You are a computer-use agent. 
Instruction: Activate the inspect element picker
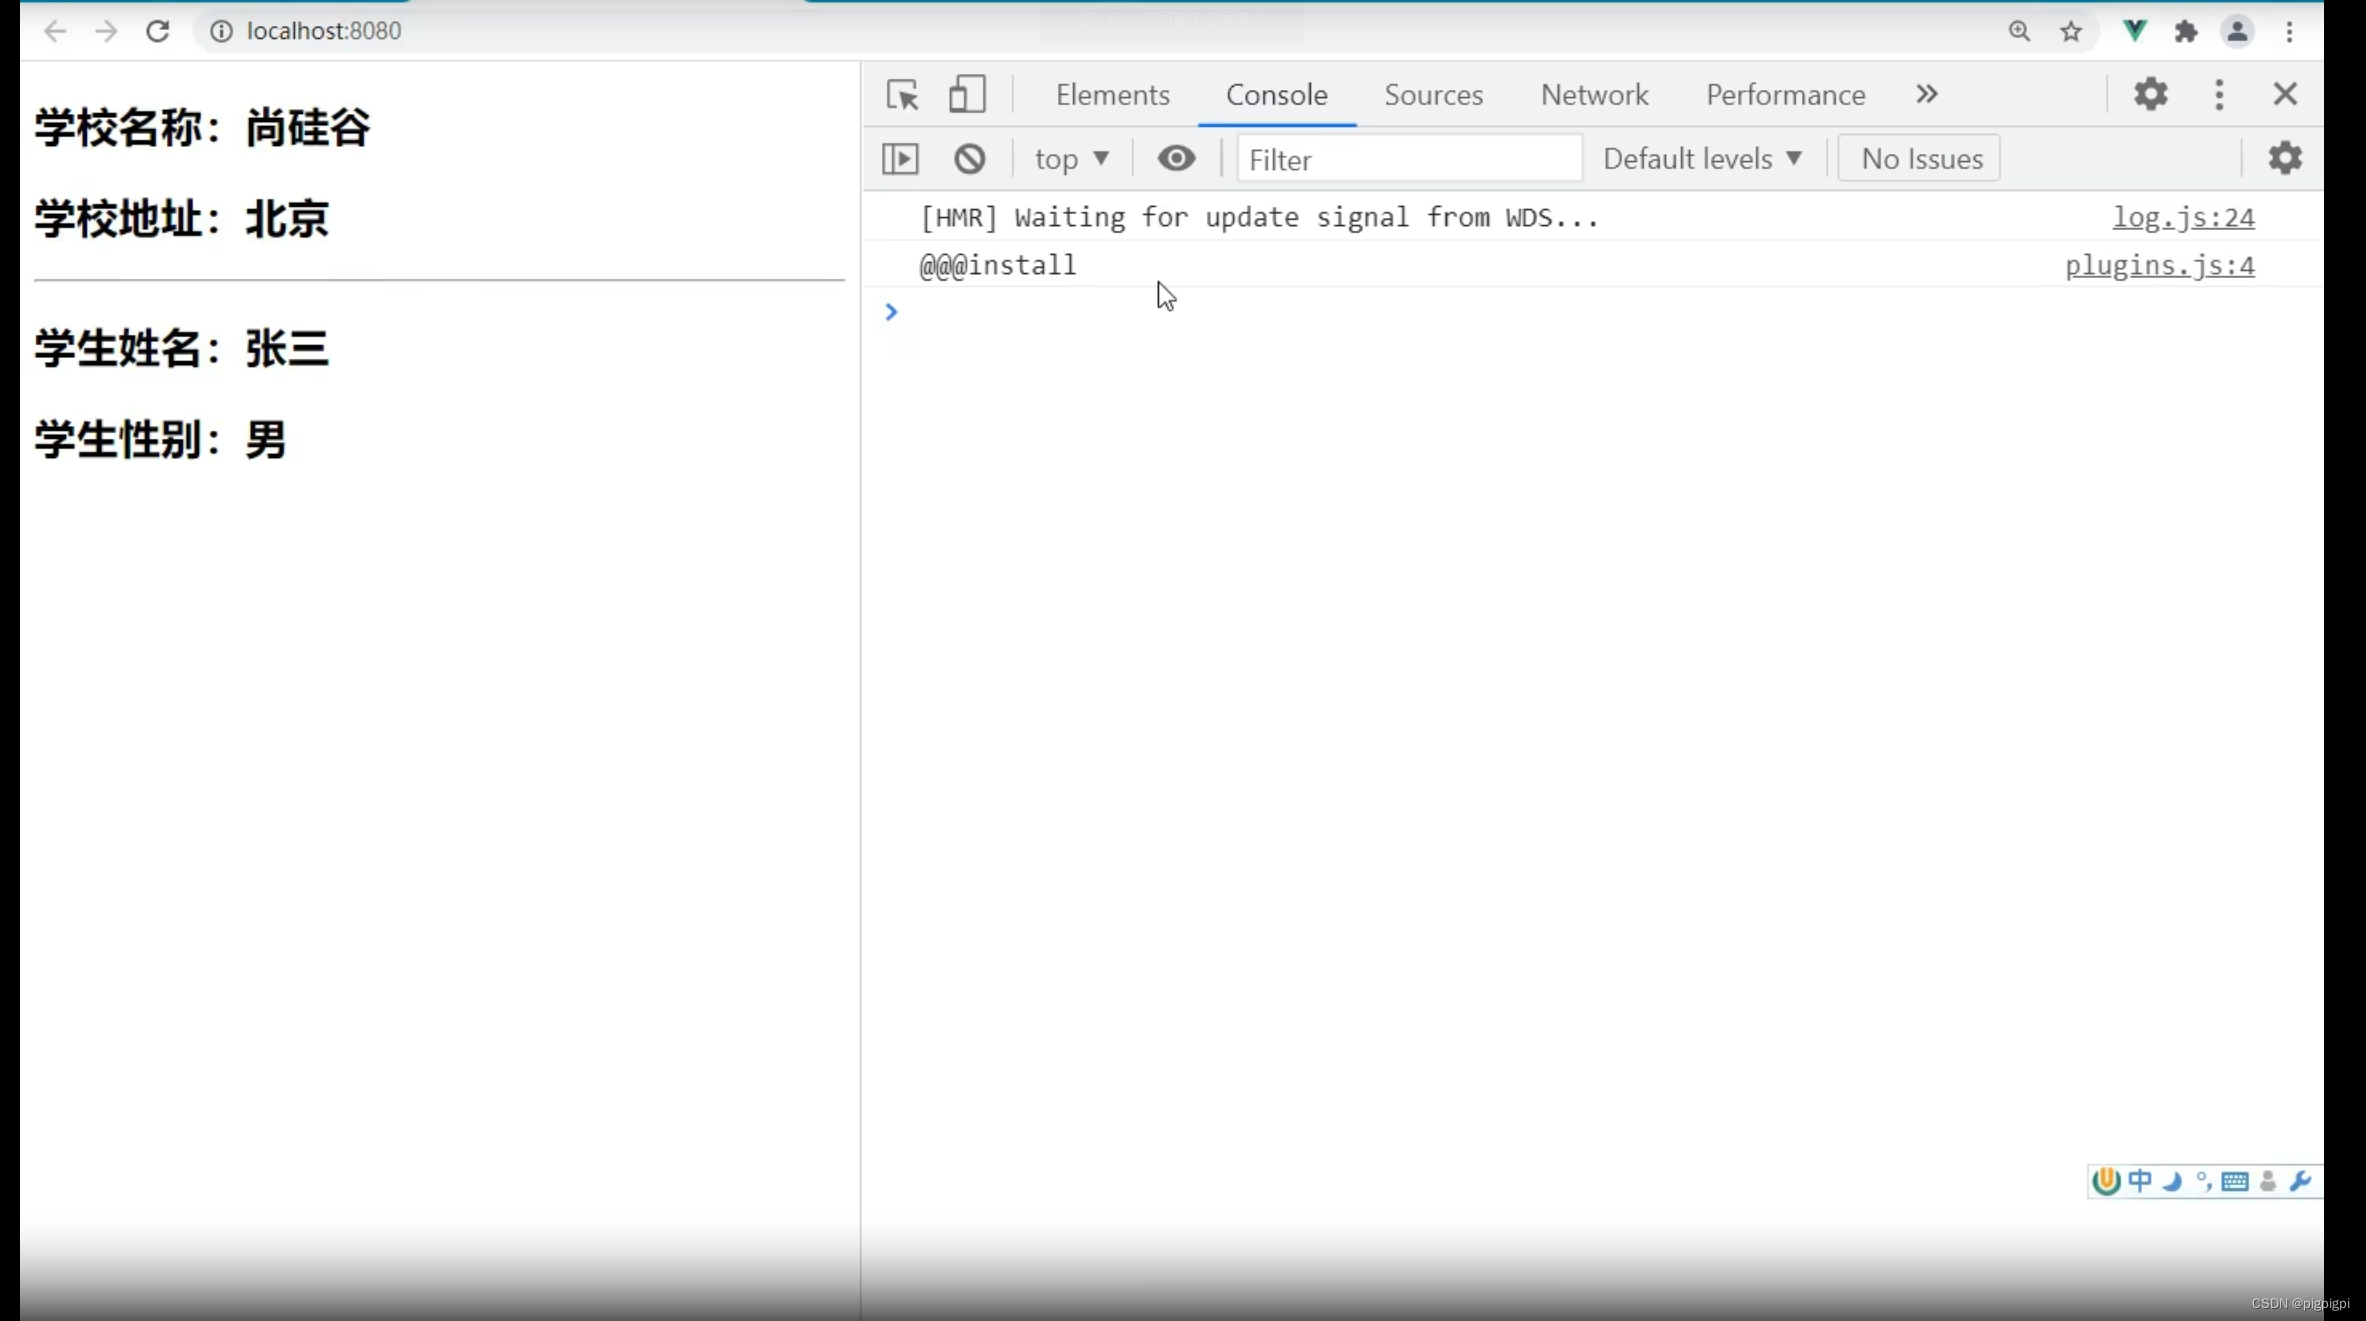tap(902, 94)
